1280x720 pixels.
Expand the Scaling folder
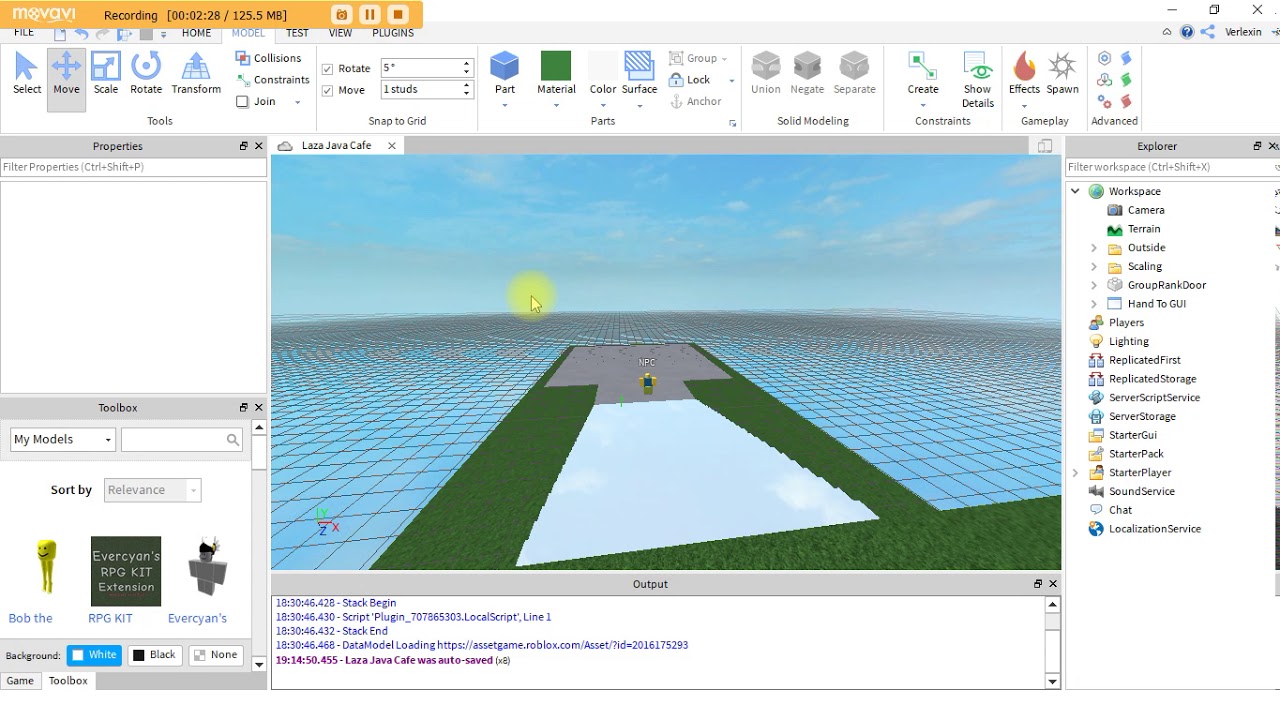(x=1093, y=267)
